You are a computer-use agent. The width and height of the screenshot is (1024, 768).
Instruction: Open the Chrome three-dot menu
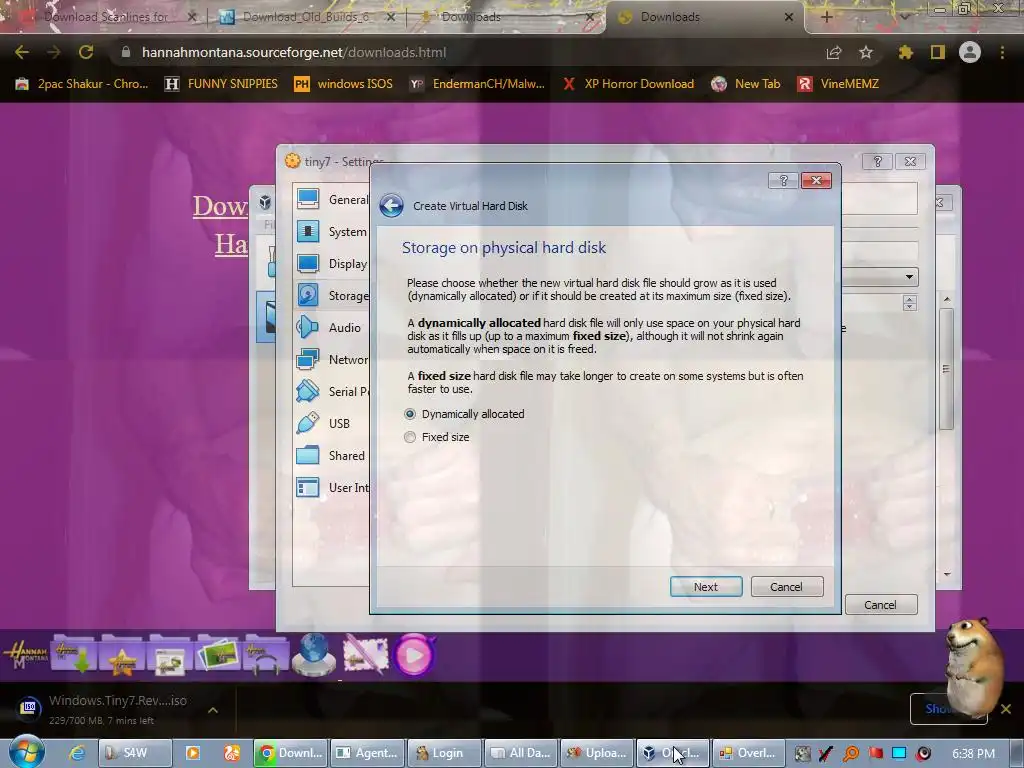(x=1002, y=52)
